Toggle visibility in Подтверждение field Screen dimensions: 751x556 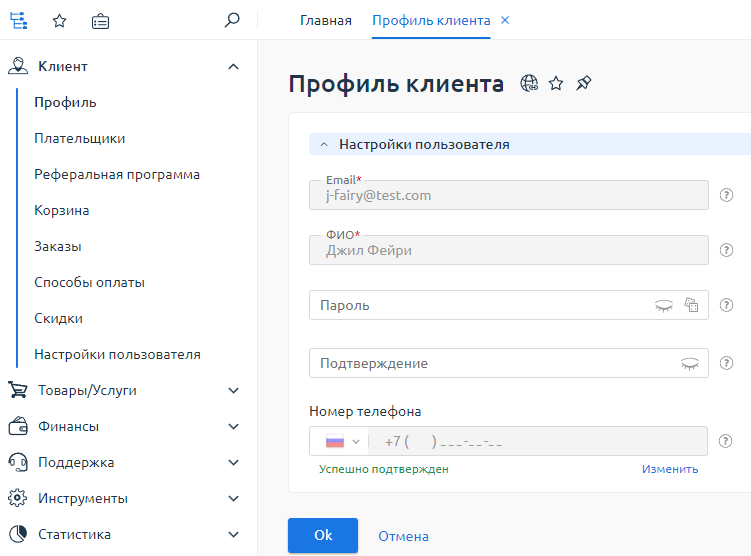click(x=689, y=364)
